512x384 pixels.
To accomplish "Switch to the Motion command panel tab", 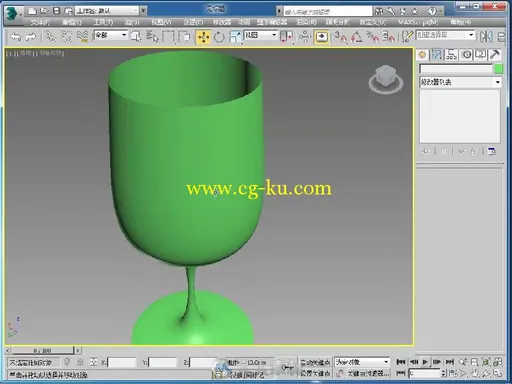I will 466,55.
